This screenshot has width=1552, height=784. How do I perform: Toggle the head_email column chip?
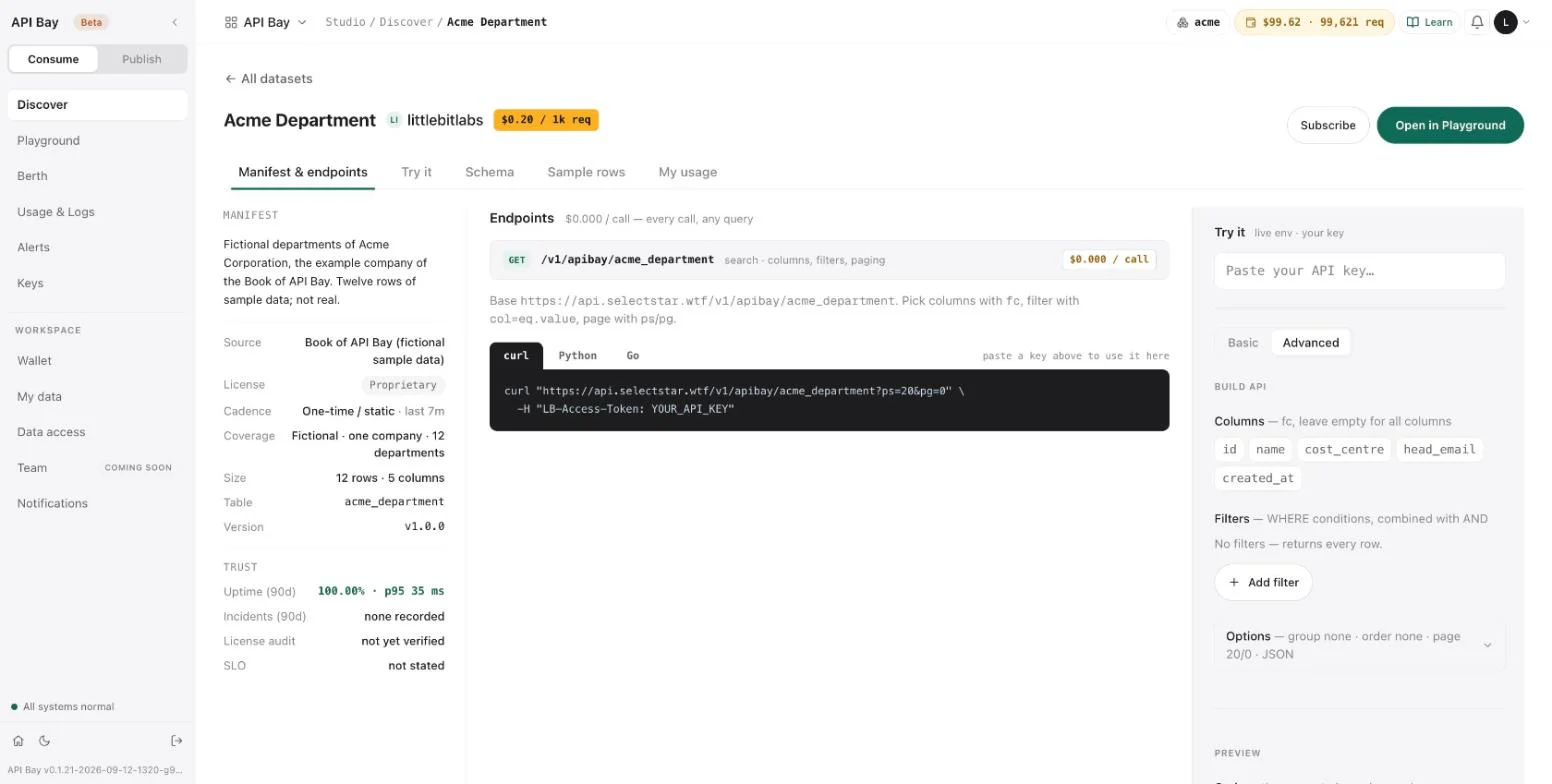pos(1439,449)
